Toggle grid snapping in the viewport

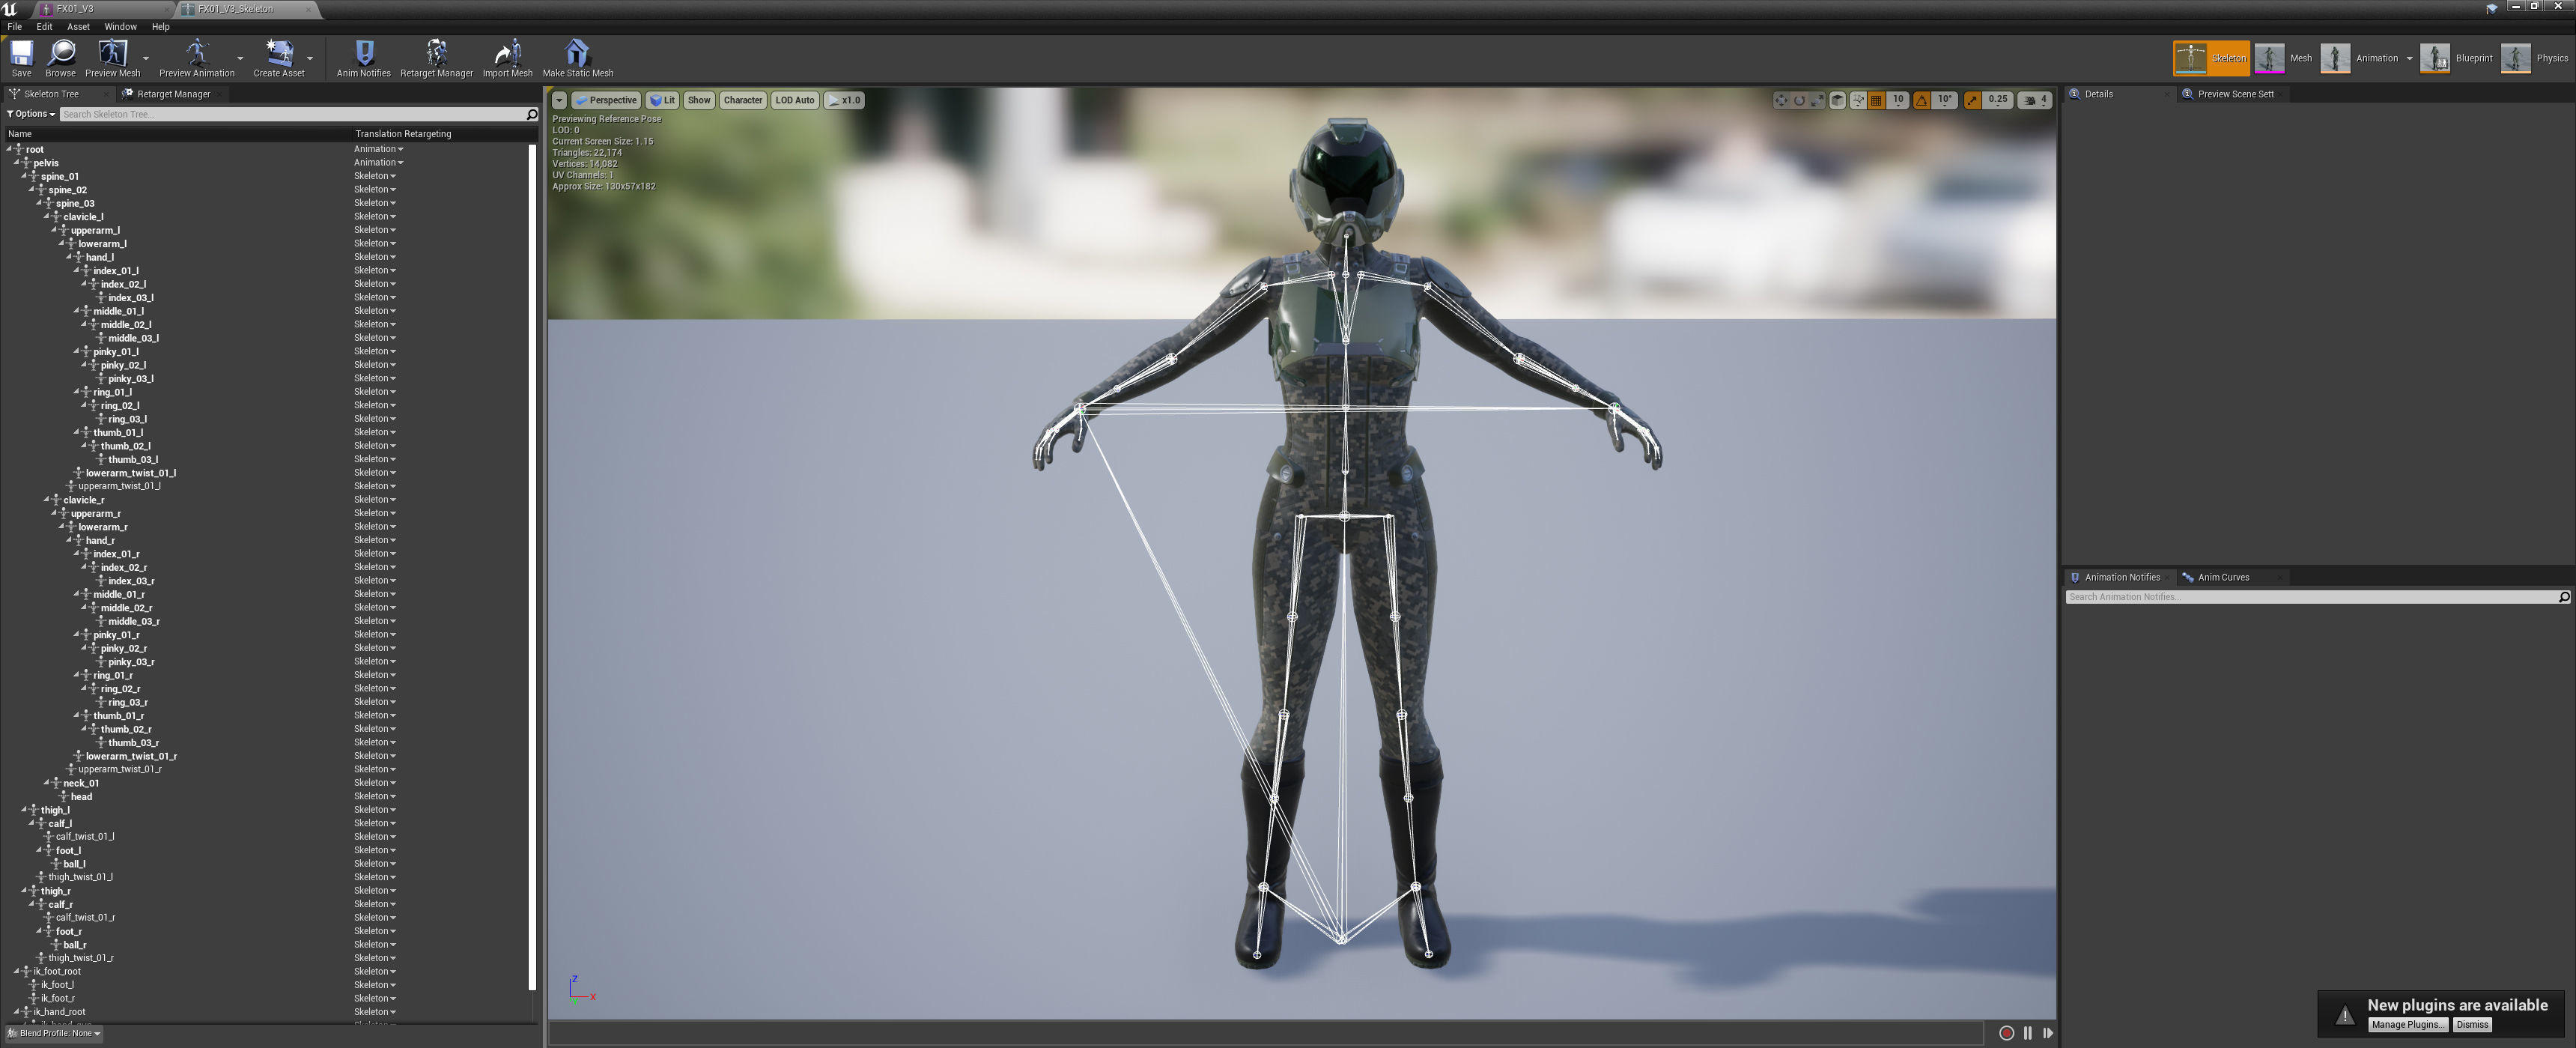click(1876, 100)
